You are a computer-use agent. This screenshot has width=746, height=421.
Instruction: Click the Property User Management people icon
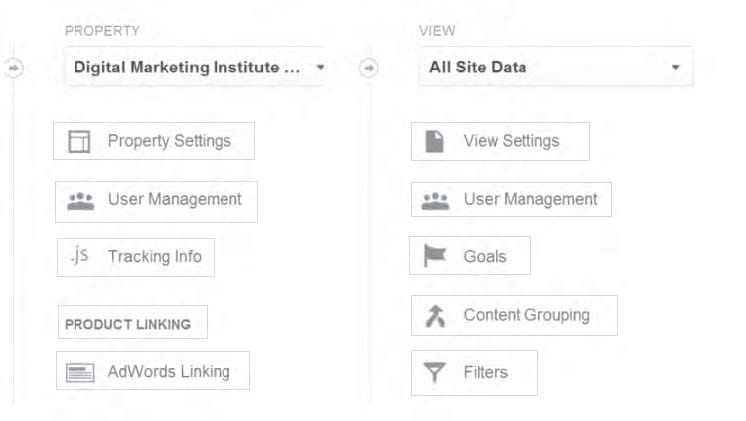(x=80, y=201)
